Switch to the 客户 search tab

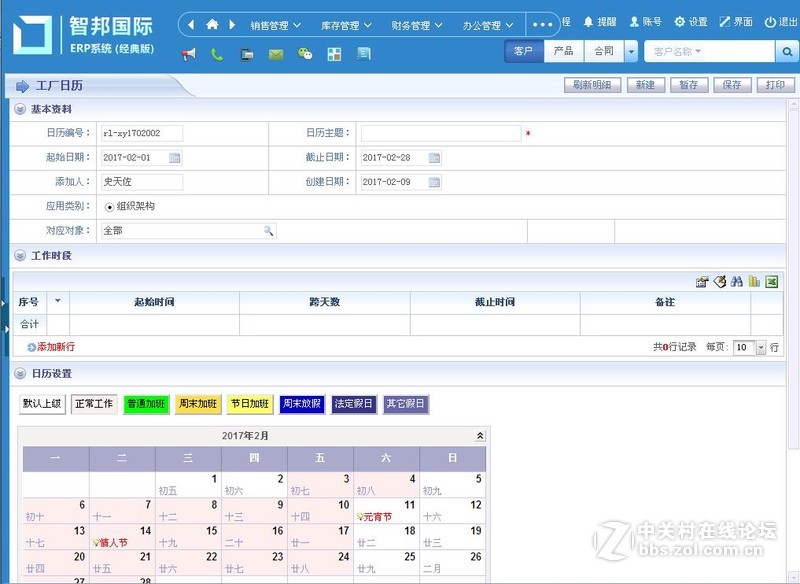click(x=523, y=52)
